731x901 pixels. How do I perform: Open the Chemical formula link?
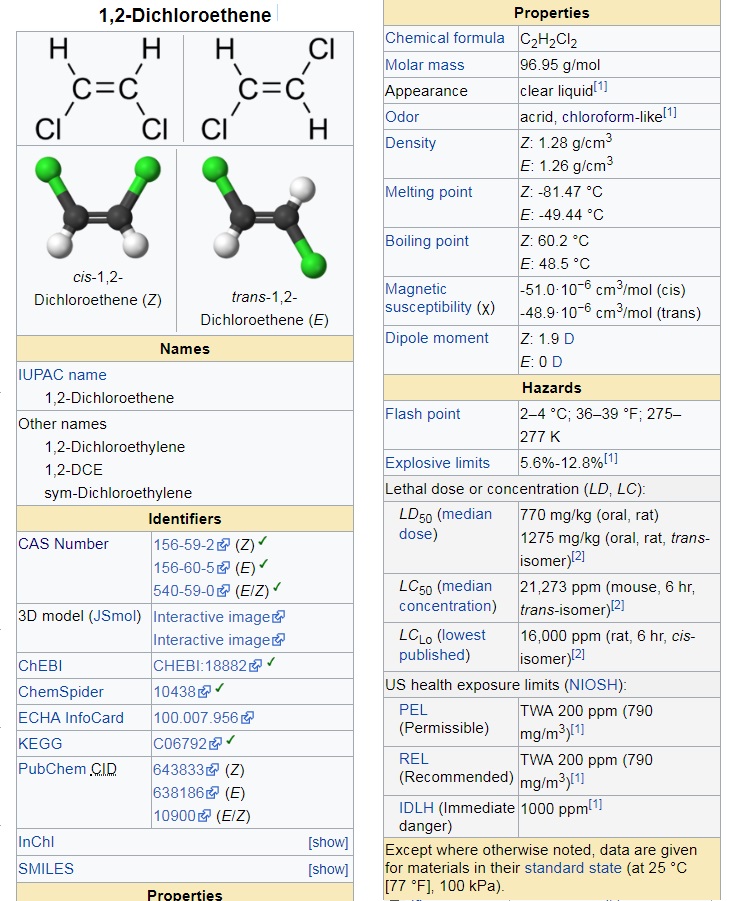coord(445,38)
